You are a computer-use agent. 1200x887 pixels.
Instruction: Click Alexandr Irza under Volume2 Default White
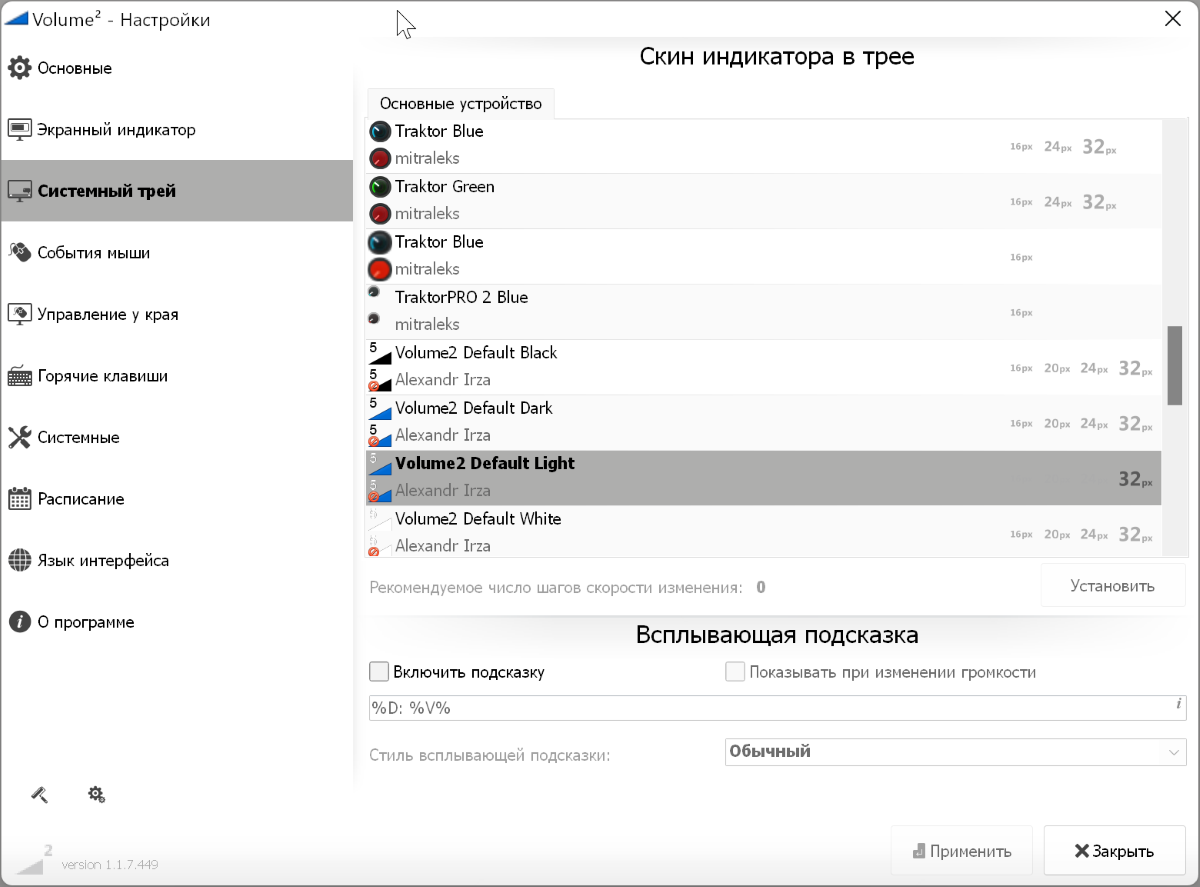[x=443, y=546]
